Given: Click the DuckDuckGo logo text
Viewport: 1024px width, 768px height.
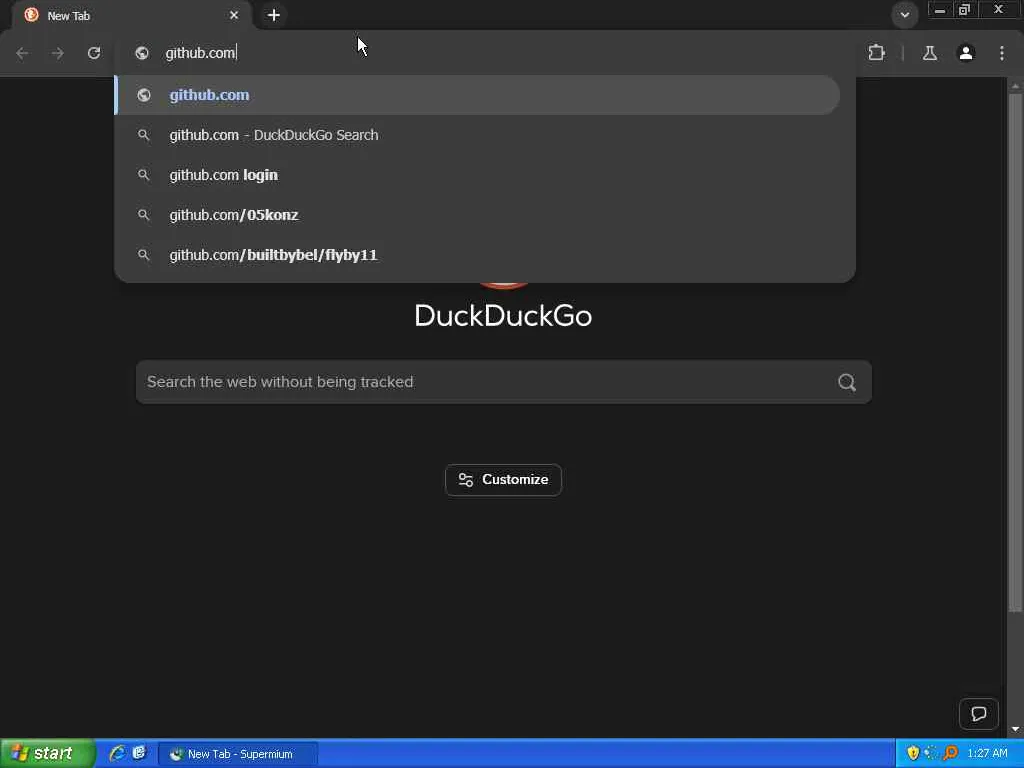Looking at the screenshot, I should point(504,315).
